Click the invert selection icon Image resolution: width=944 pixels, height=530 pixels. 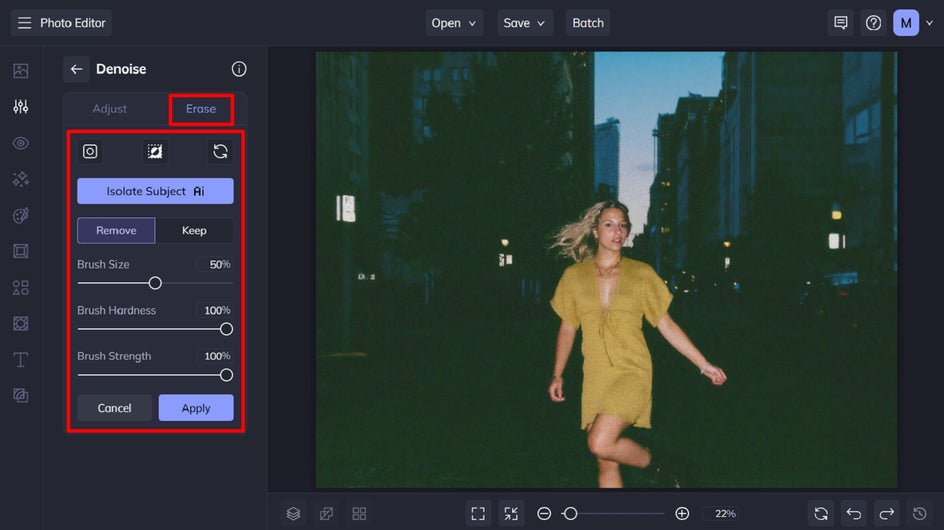coord(155,151)
